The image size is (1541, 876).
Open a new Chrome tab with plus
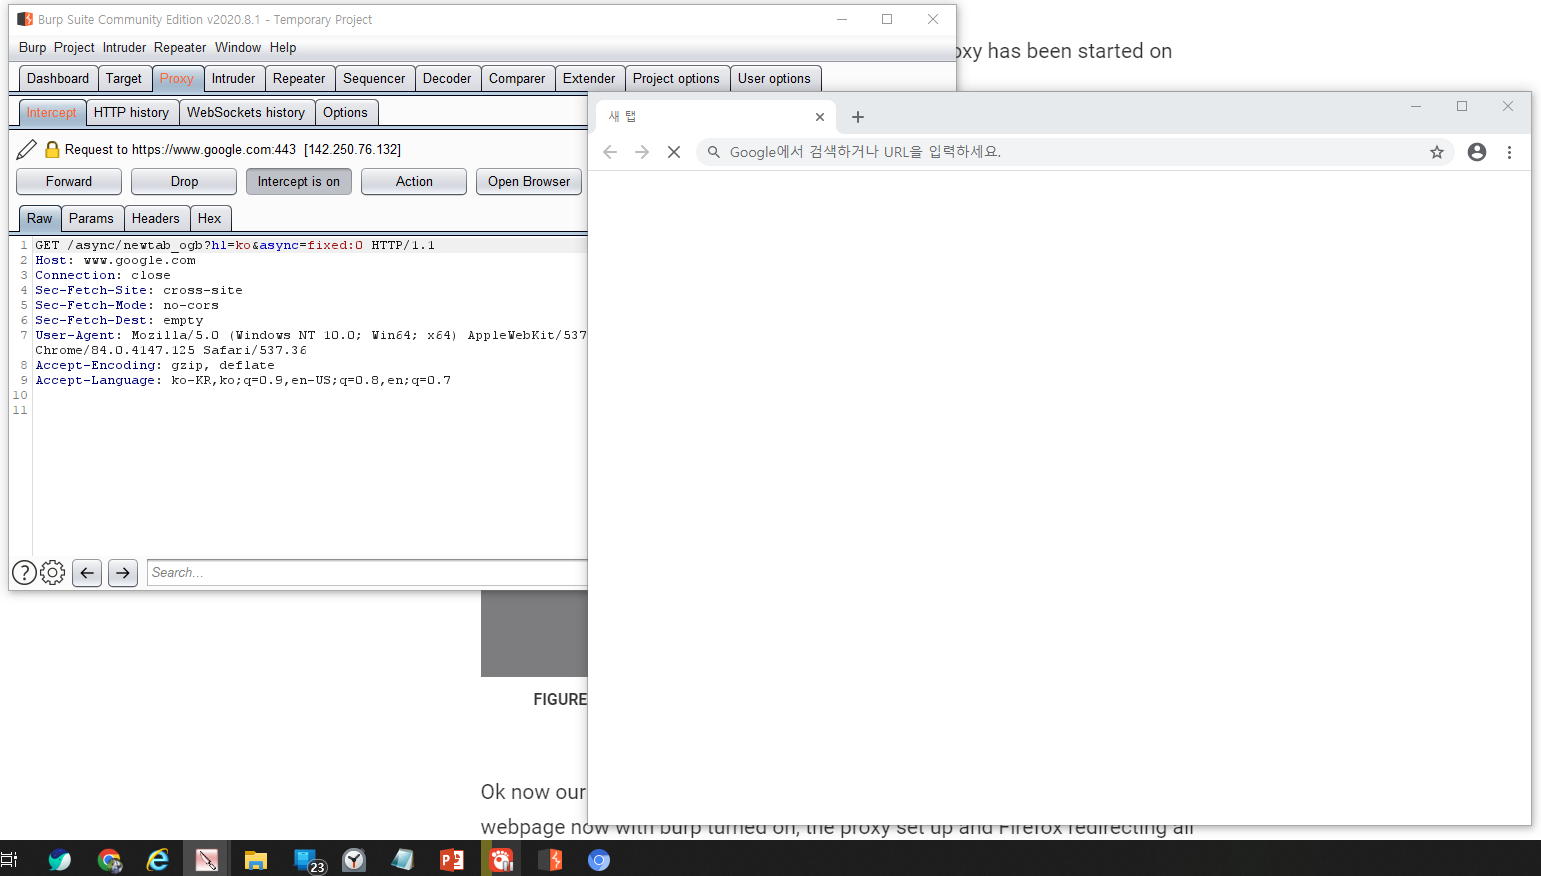[x=858, y=117]
